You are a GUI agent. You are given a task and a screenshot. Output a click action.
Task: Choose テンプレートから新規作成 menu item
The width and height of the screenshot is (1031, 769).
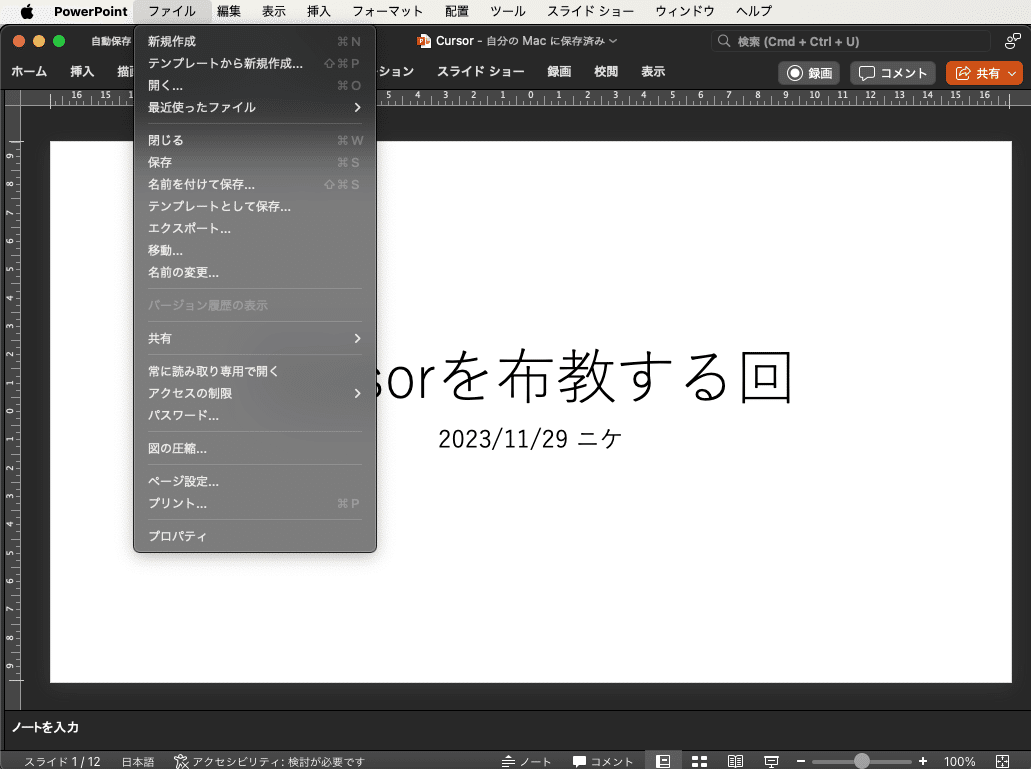pyautogui.click(x=254, y=63)
